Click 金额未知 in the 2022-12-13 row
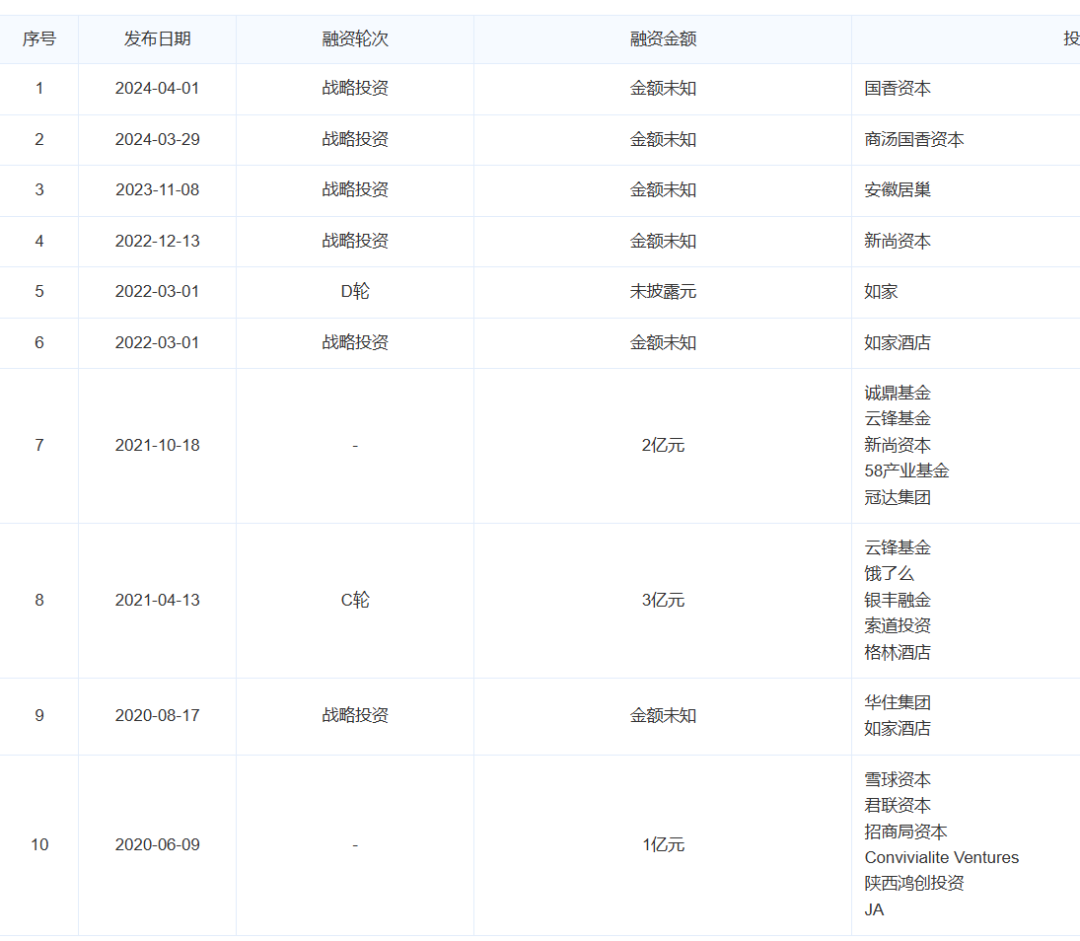 click(663, 241)
